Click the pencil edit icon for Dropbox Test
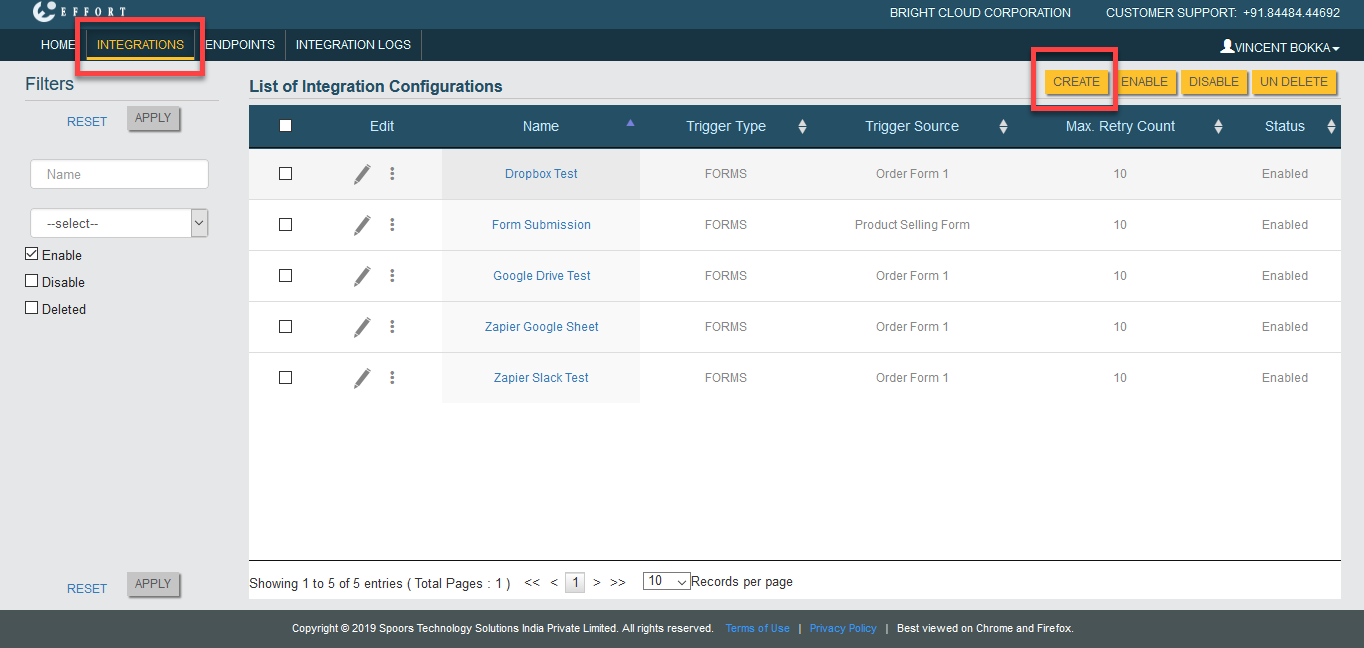 362,174
